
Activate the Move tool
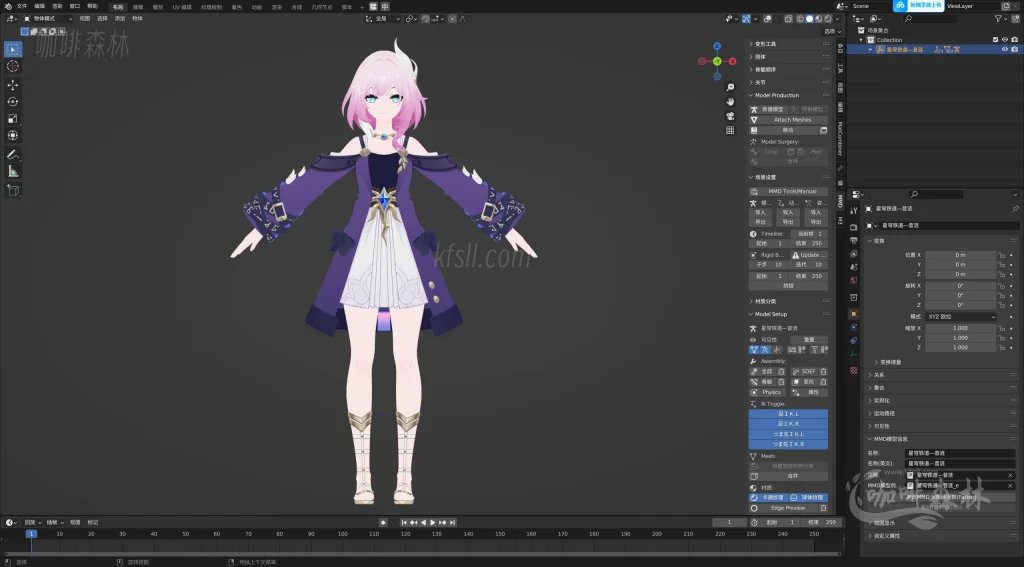pos(12,85)
